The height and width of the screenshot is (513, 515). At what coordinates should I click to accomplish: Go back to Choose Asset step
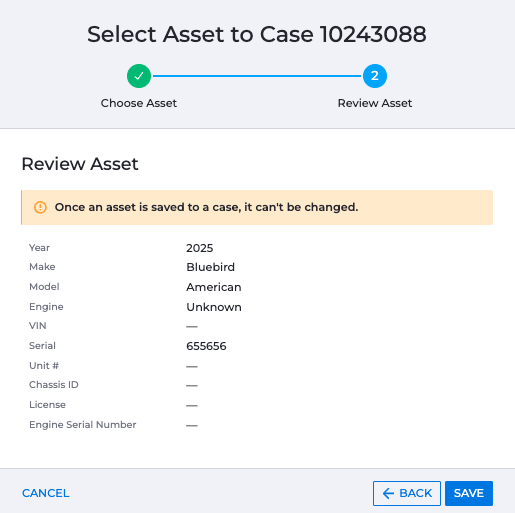click(407, 493)
